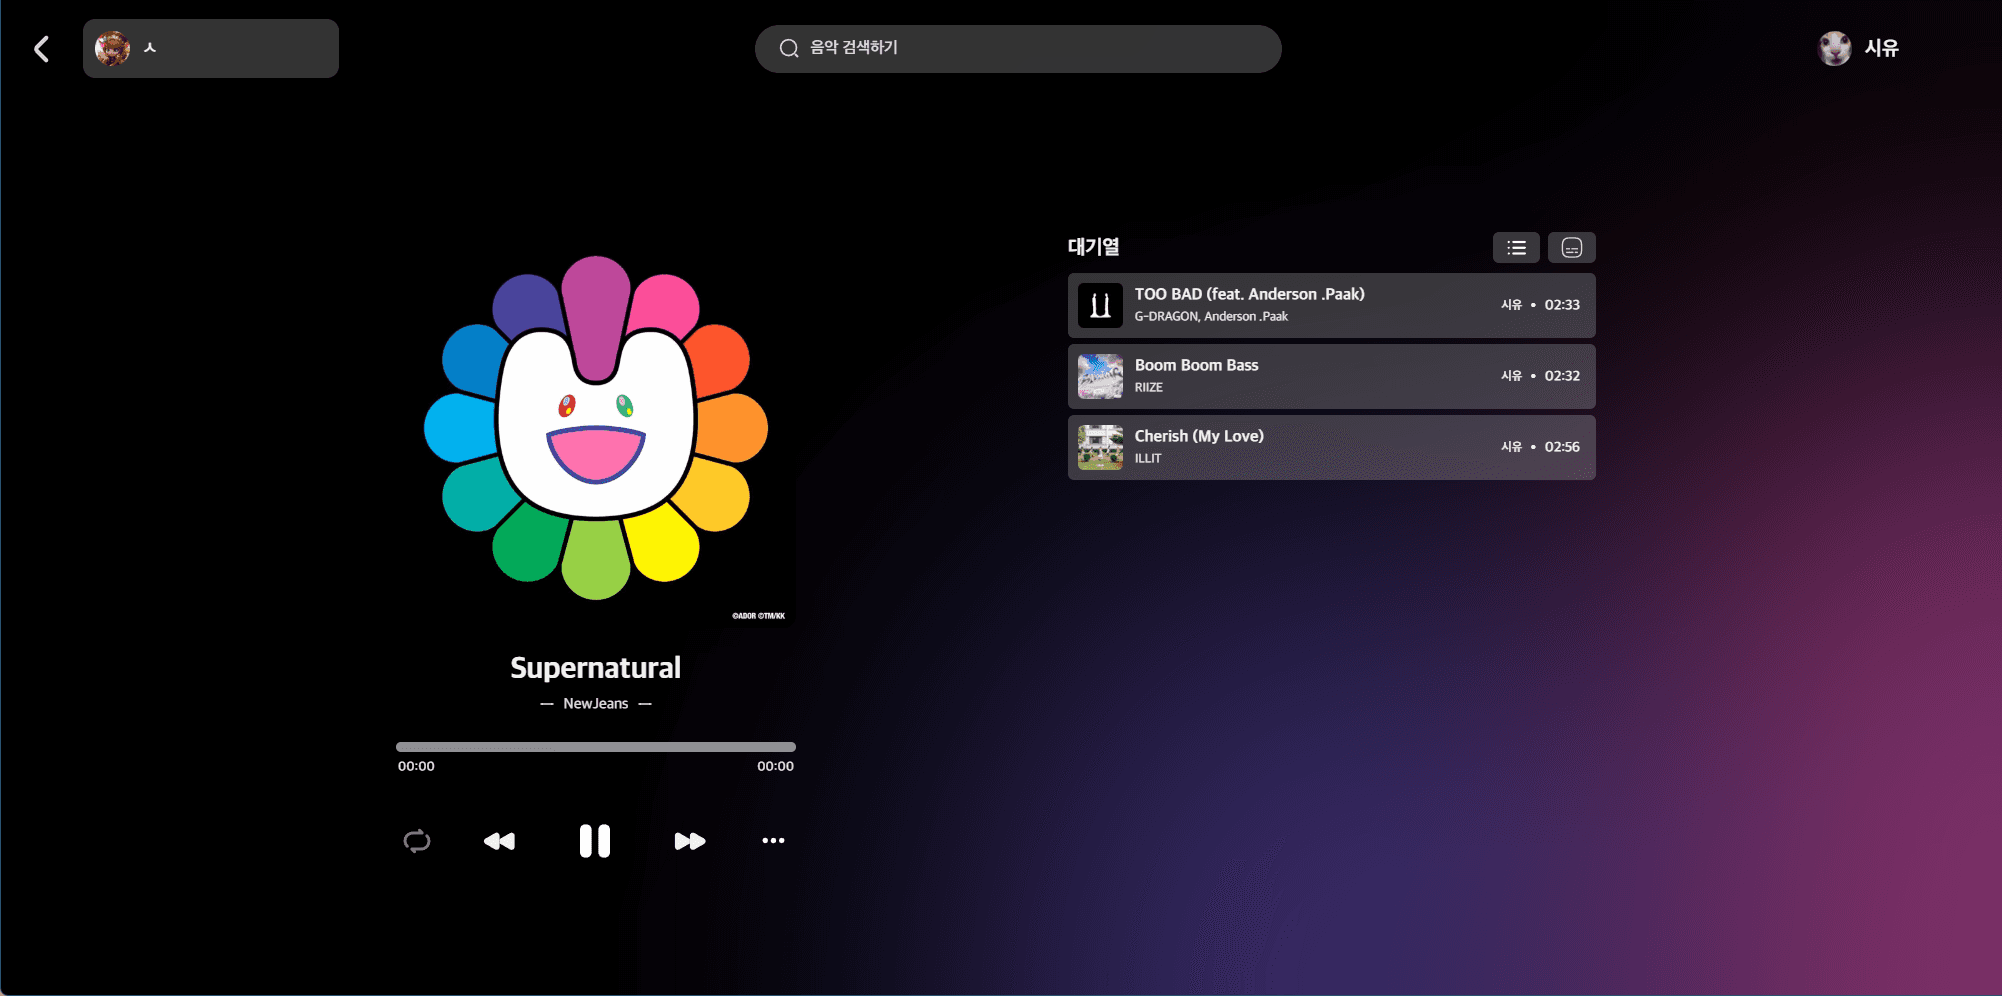
Task: Click the 시유 username in header
Action: coord(1881,48)
